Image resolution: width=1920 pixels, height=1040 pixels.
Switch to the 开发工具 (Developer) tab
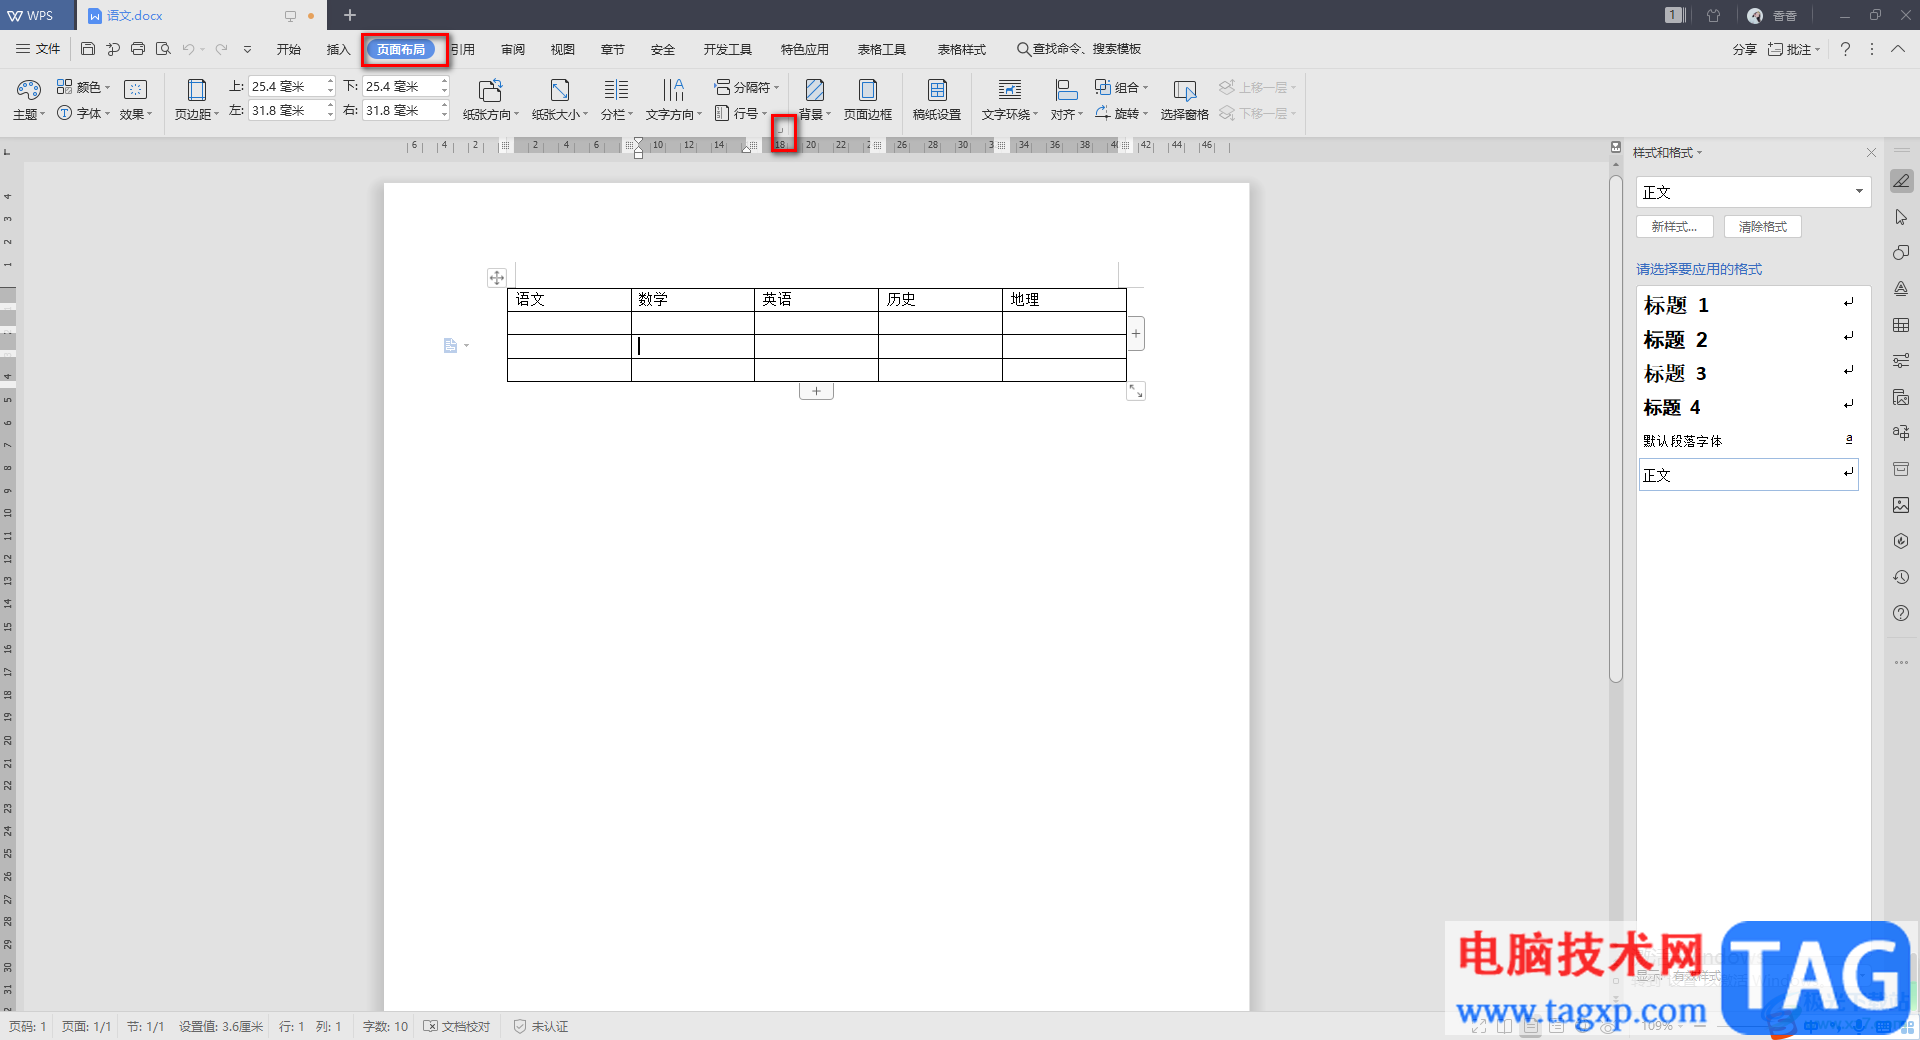pyautogui.click(x=727, y=49)
